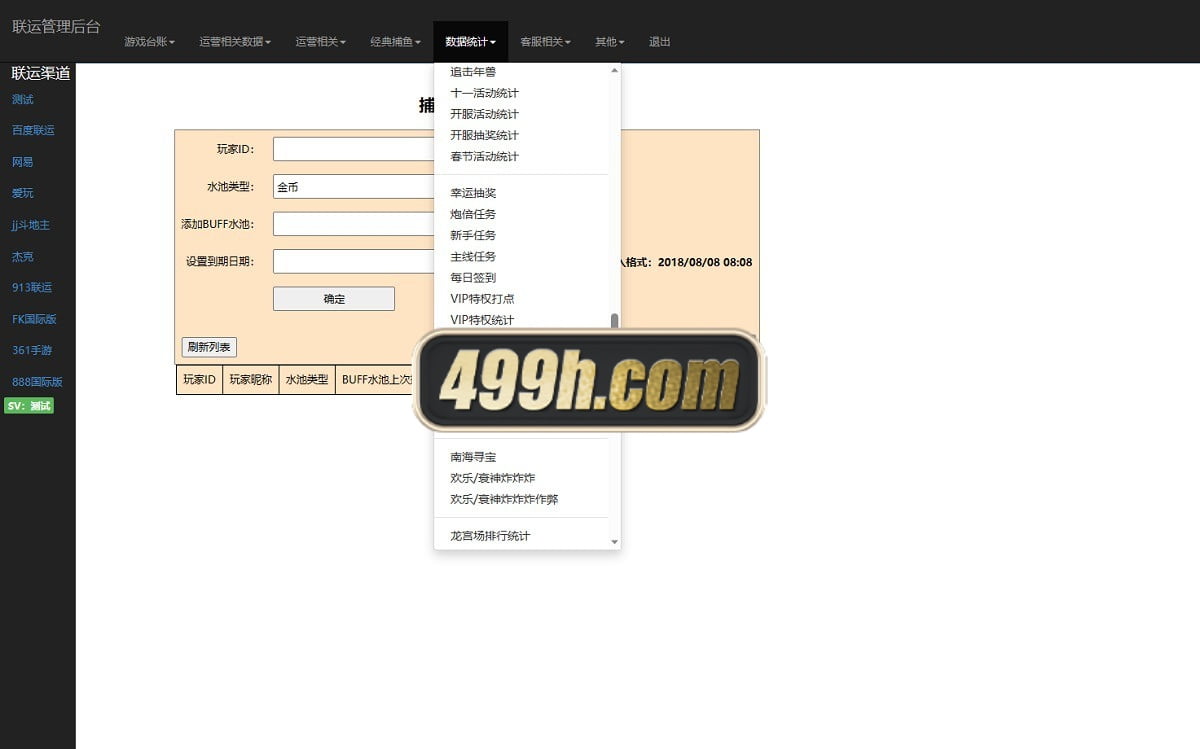
Task: Open the 经典捕鱼 dropdown
Action: click(395, 42)
